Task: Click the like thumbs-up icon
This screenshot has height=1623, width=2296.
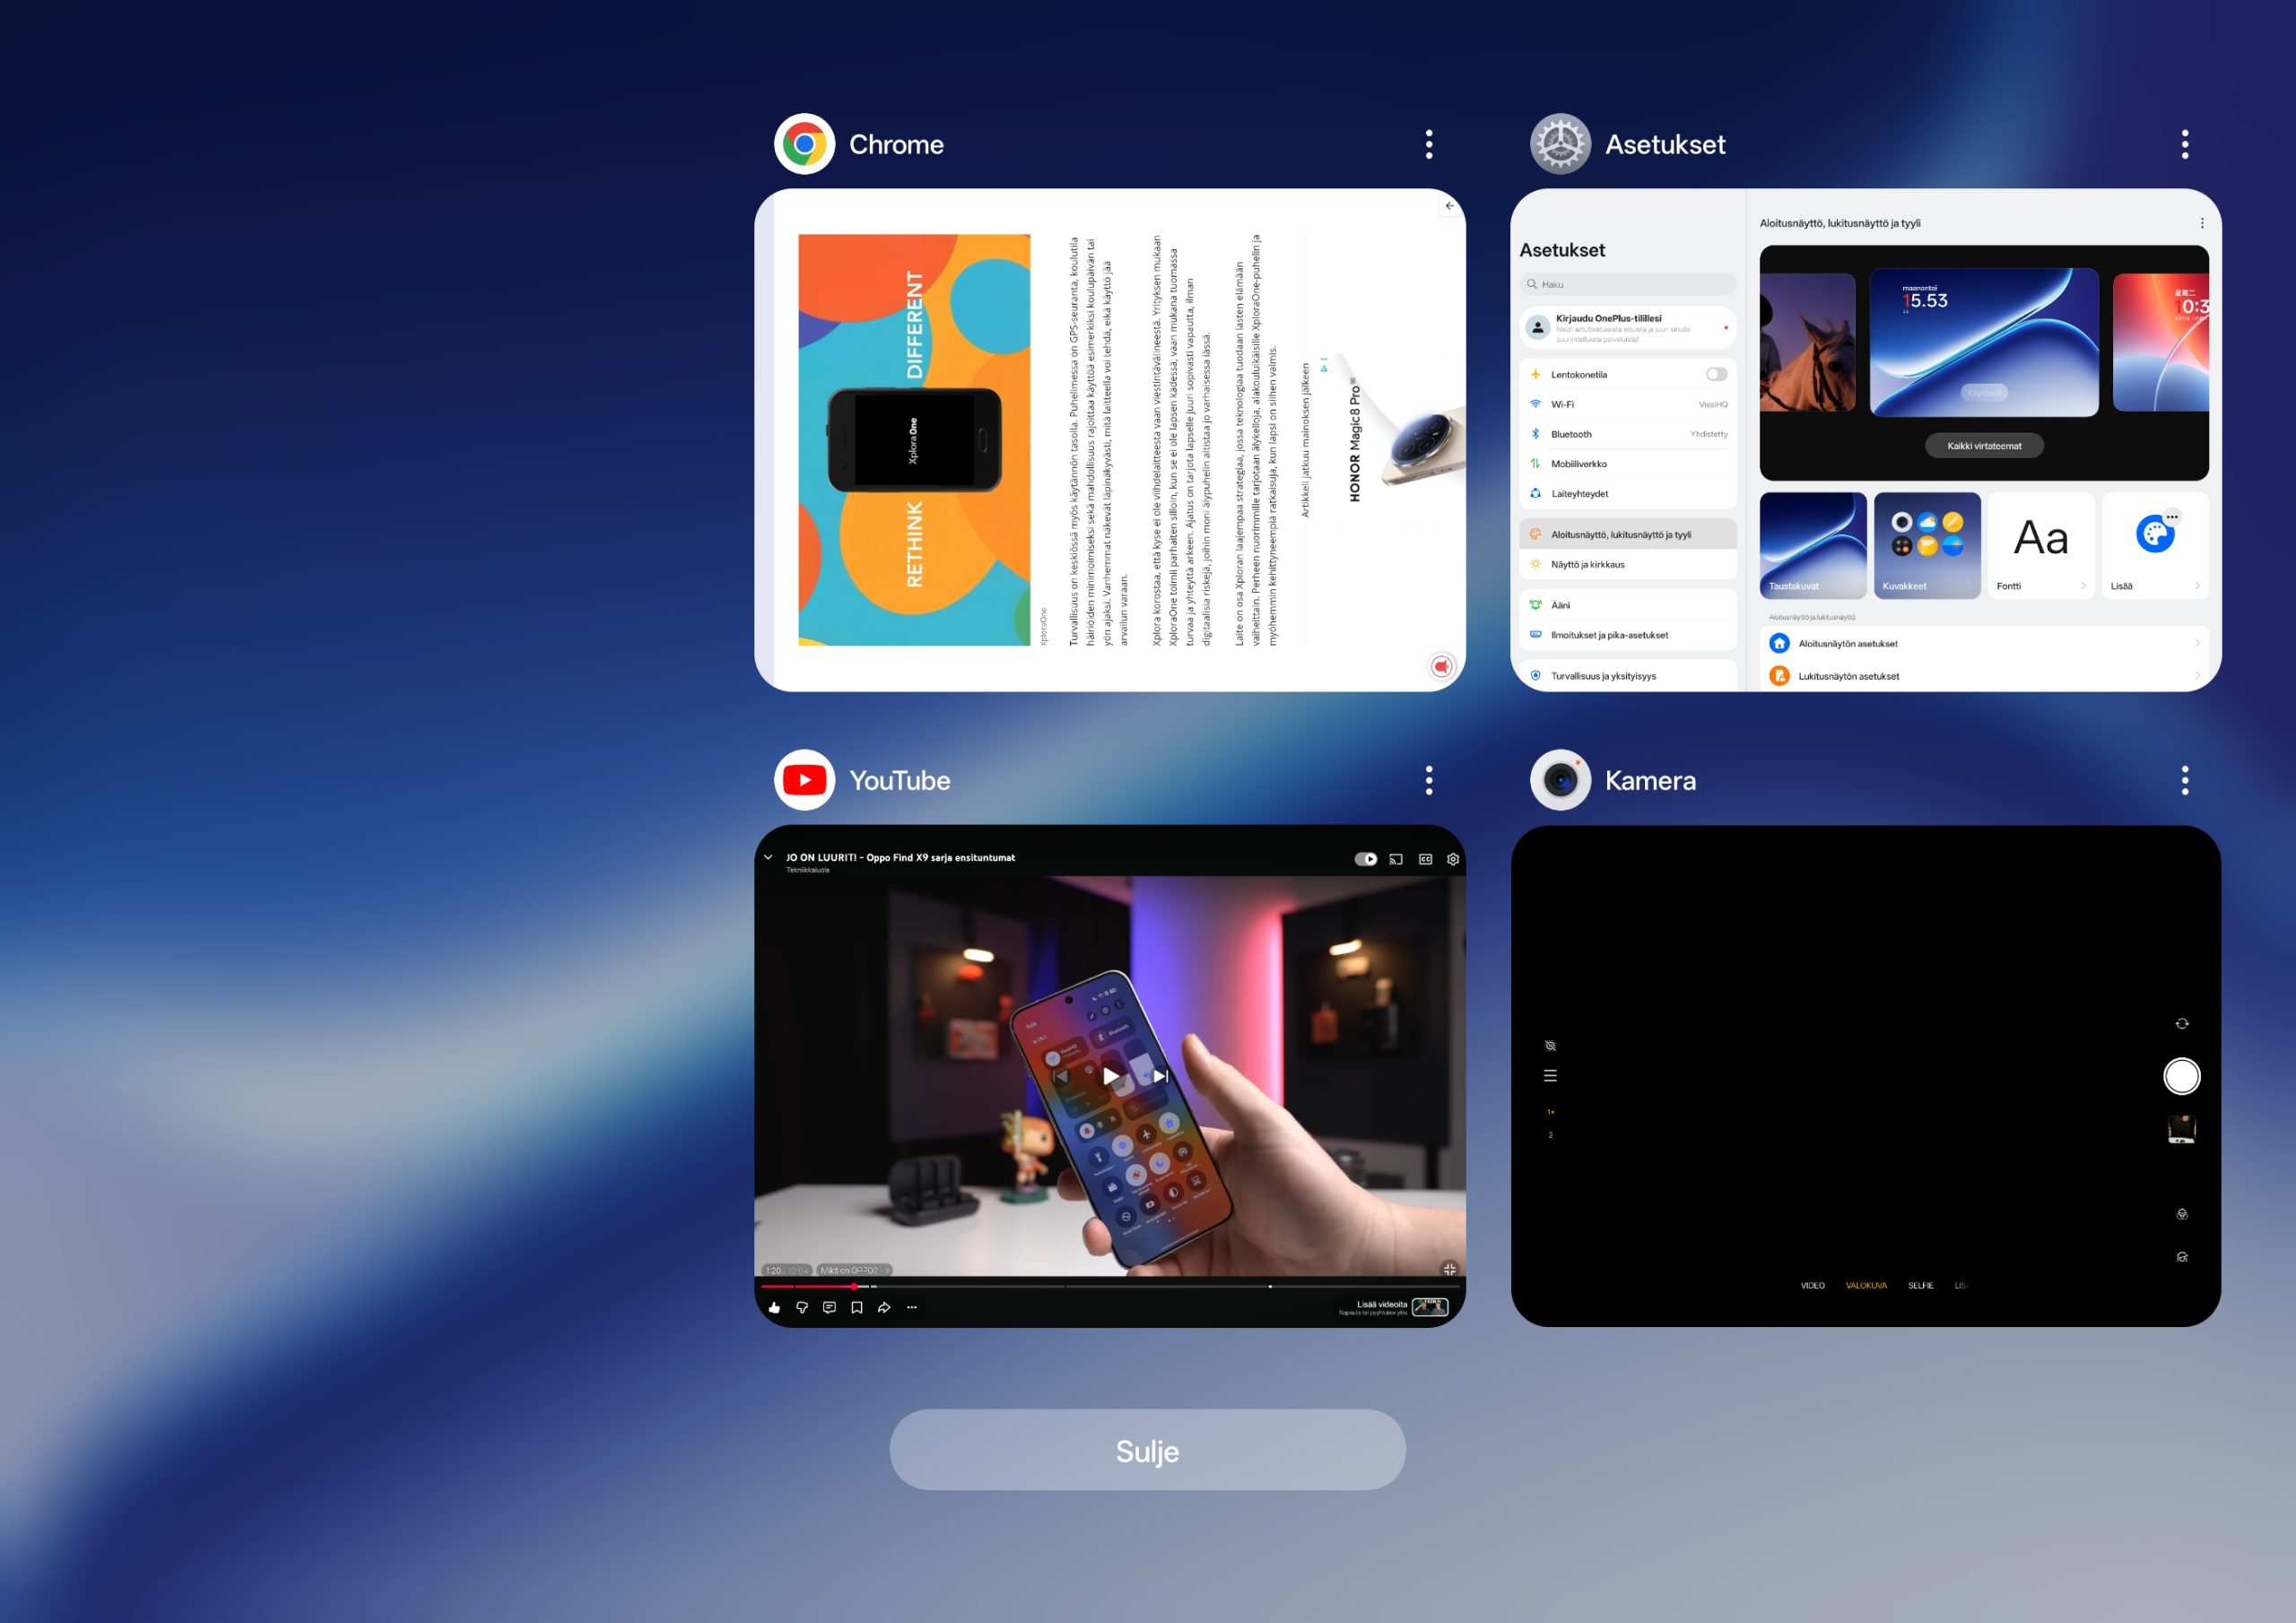Action: (774, 1307)
